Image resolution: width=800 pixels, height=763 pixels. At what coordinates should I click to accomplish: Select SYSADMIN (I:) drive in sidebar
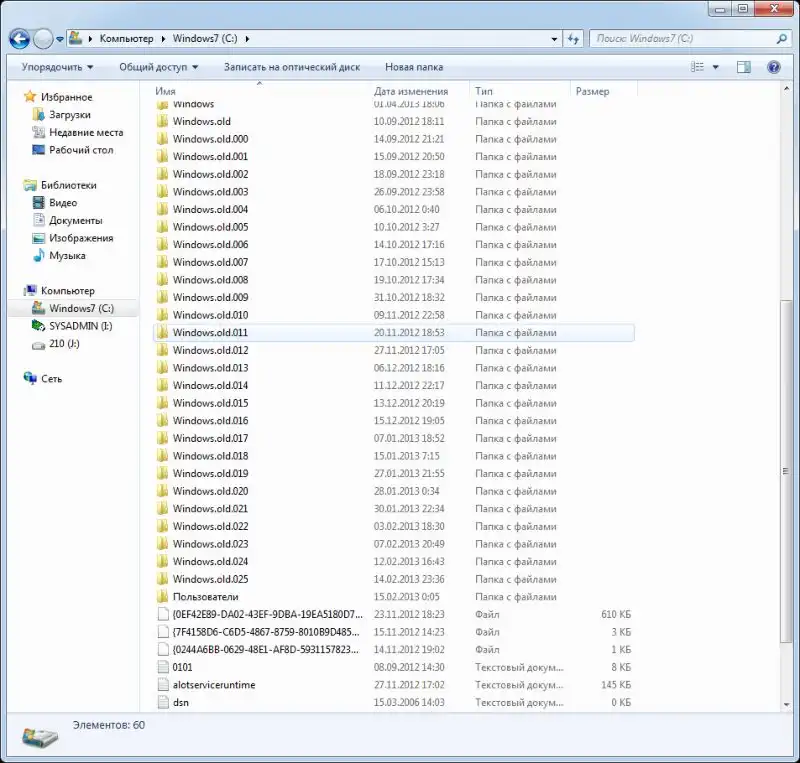click(x=80, y=326)
